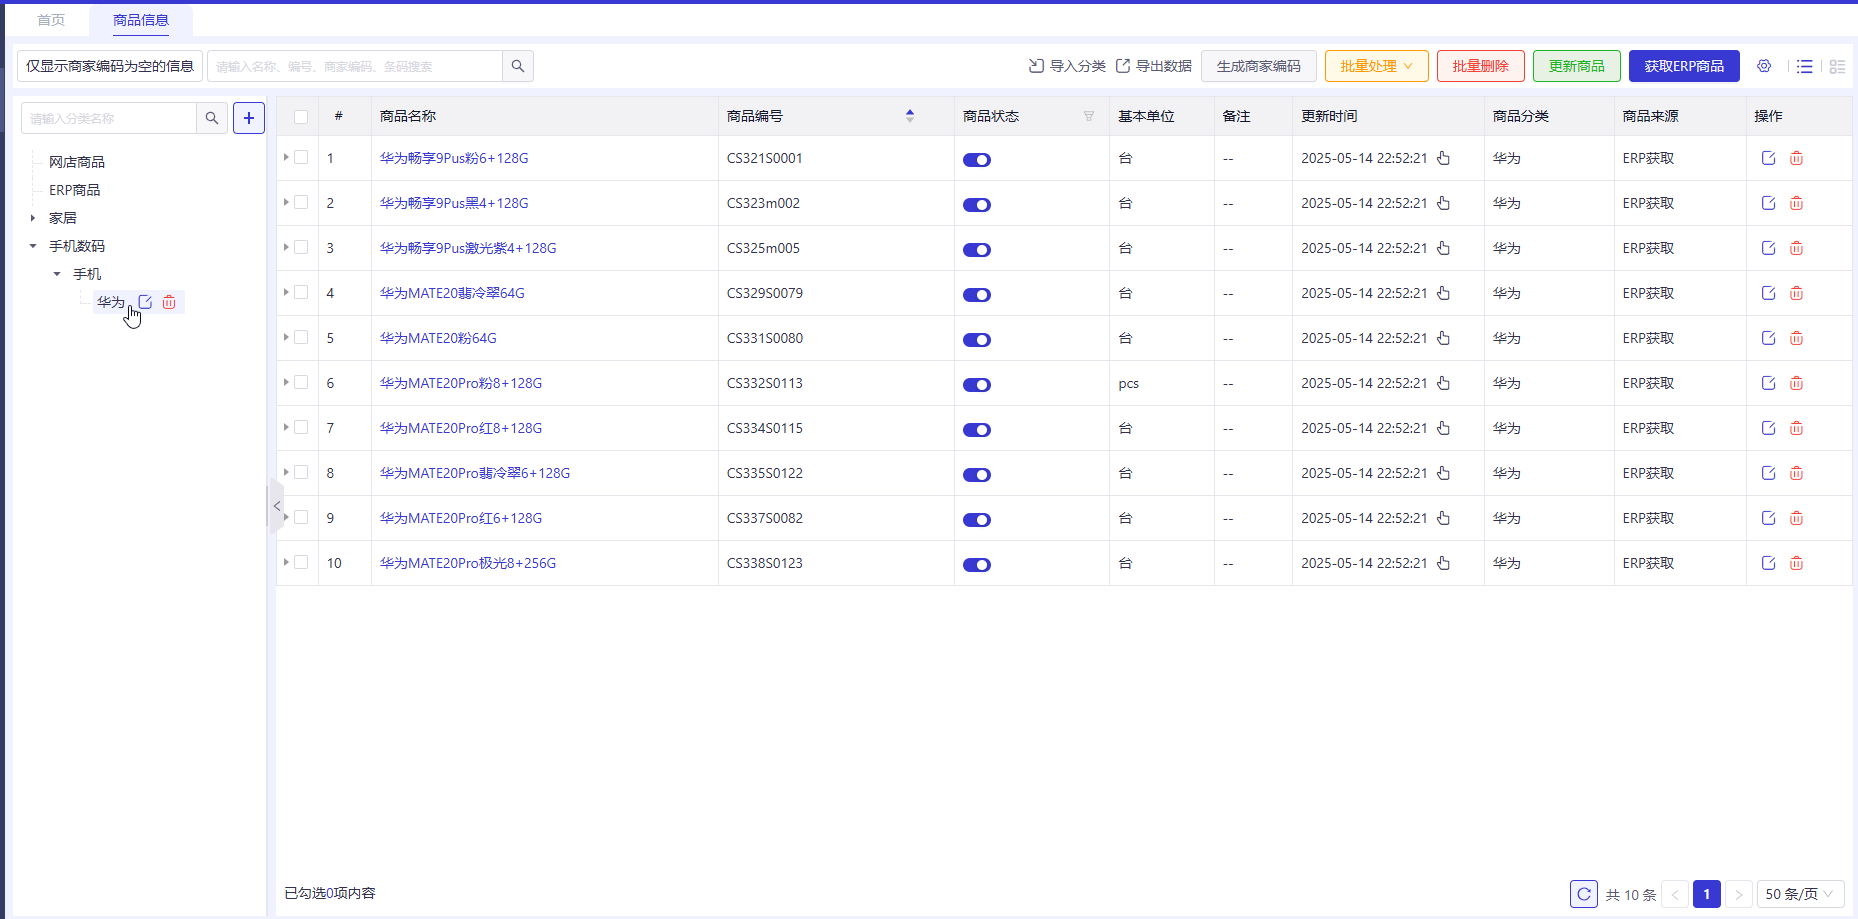This screenshot has width=1858, height=919.
Task: Edit product 华为畅享9Pus黑4+128G
Action: [1769, 203]
